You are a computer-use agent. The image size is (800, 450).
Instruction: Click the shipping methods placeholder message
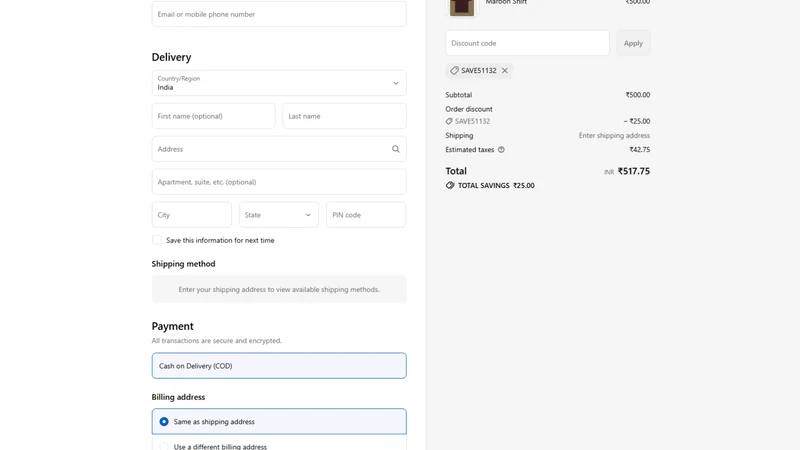click(x=279, y=289)
